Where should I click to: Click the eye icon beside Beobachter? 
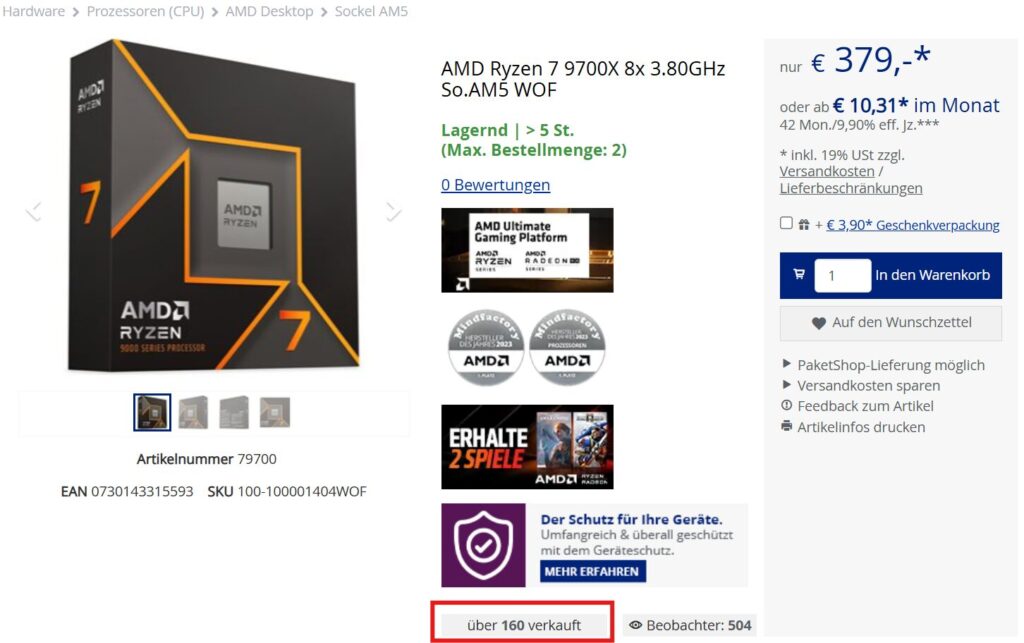click(x=635, y=625)
